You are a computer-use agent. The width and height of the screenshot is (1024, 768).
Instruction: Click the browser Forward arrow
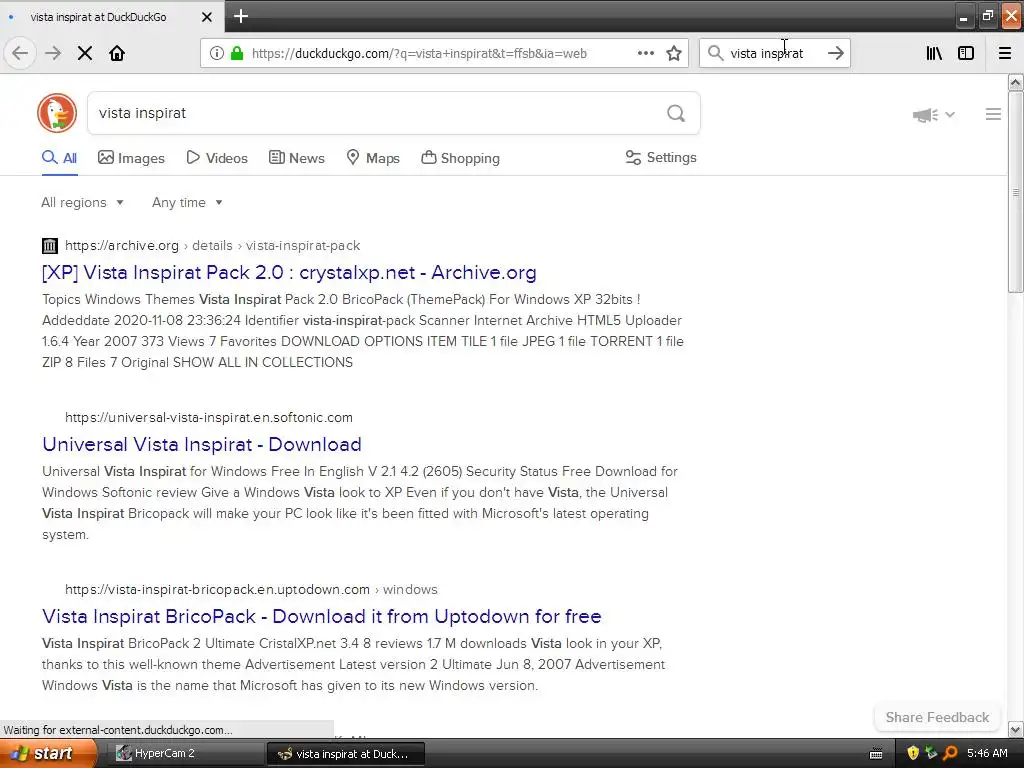(x=53, y=53)
